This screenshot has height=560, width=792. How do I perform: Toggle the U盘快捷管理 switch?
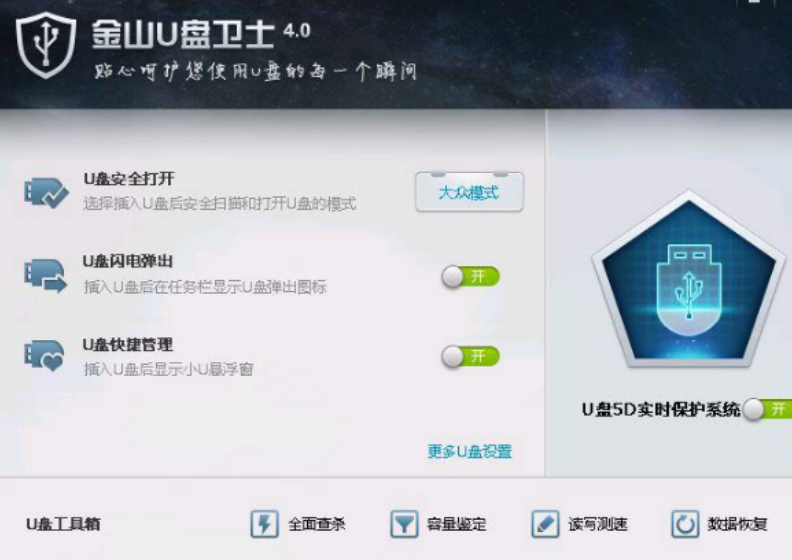470,357
